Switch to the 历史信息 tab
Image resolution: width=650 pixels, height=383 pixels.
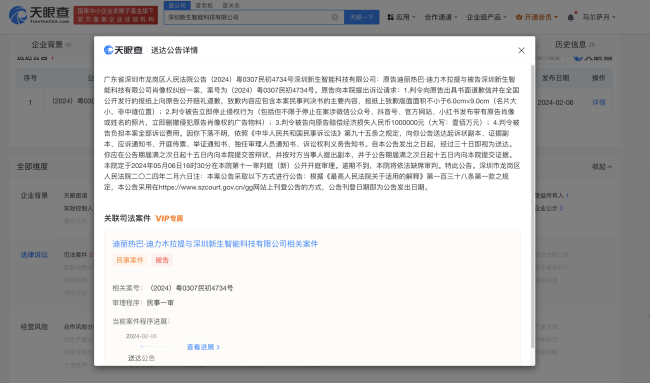click(575, 44)
